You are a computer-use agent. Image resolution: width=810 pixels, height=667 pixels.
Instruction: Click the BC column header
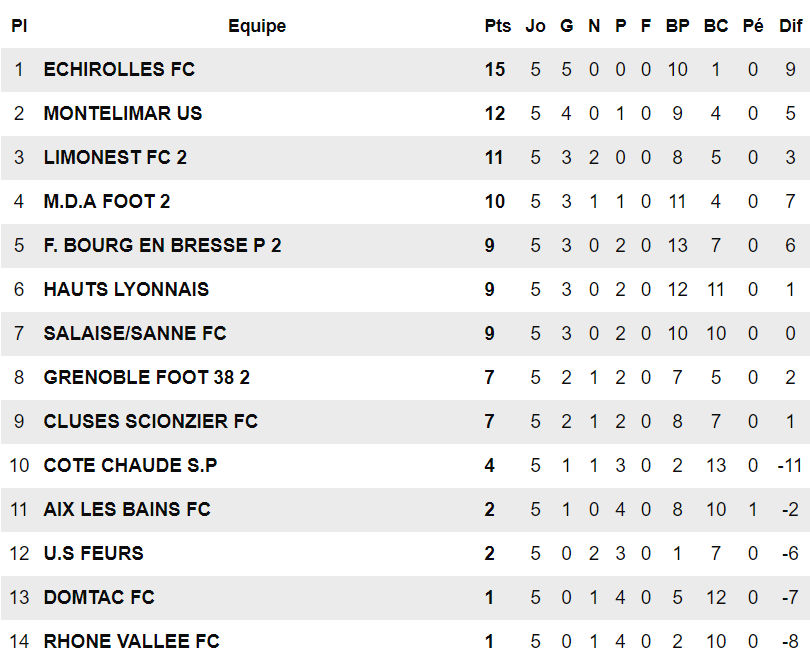point(716,27)
